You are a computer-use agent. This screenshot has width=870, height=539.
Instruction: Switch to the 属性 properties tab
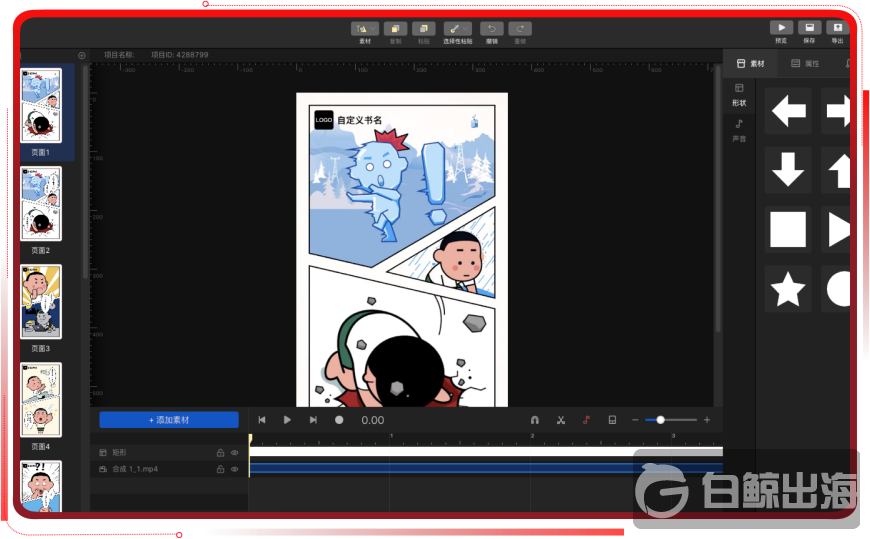pos(805,63)
